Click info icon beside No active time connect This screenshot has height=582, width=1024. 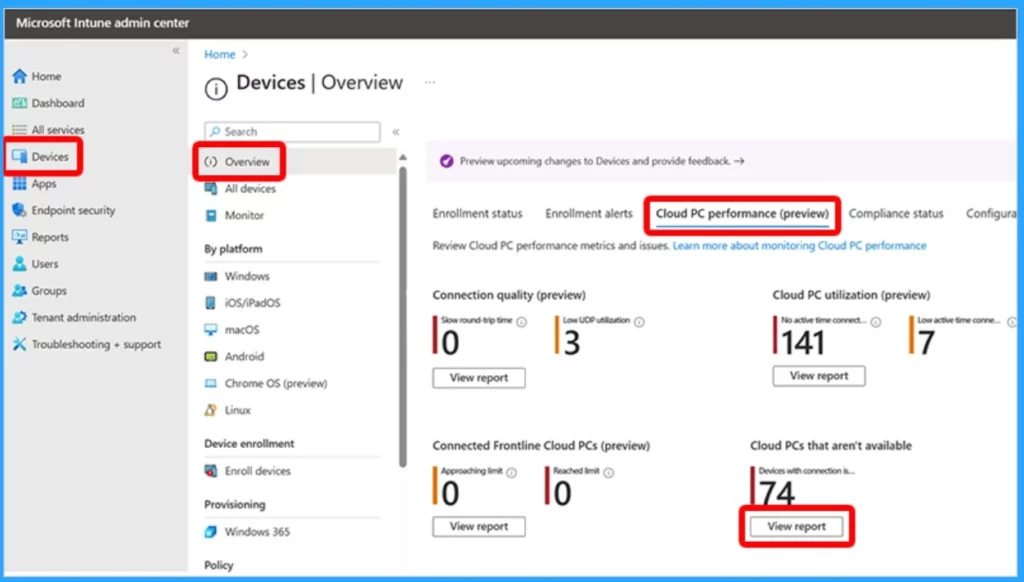click(x=876, y=322)
